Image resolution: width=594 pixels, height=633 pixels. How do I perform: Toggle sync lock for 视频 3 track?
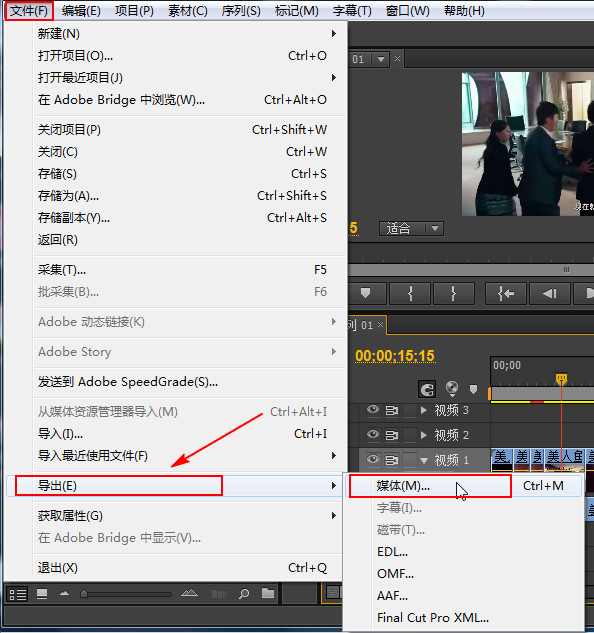pos(391,411)
